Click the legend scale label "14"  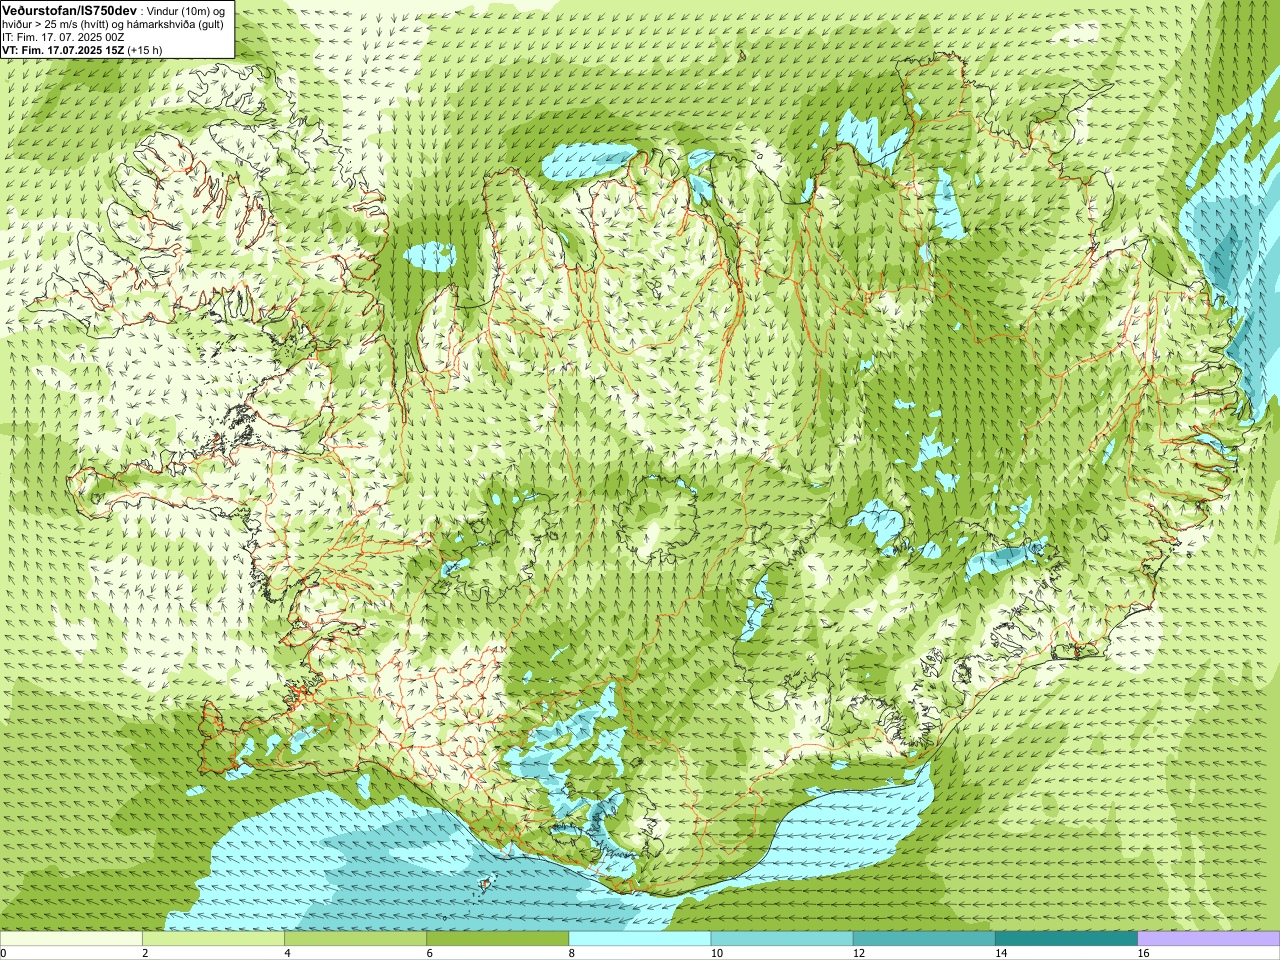pos(1001,953)
